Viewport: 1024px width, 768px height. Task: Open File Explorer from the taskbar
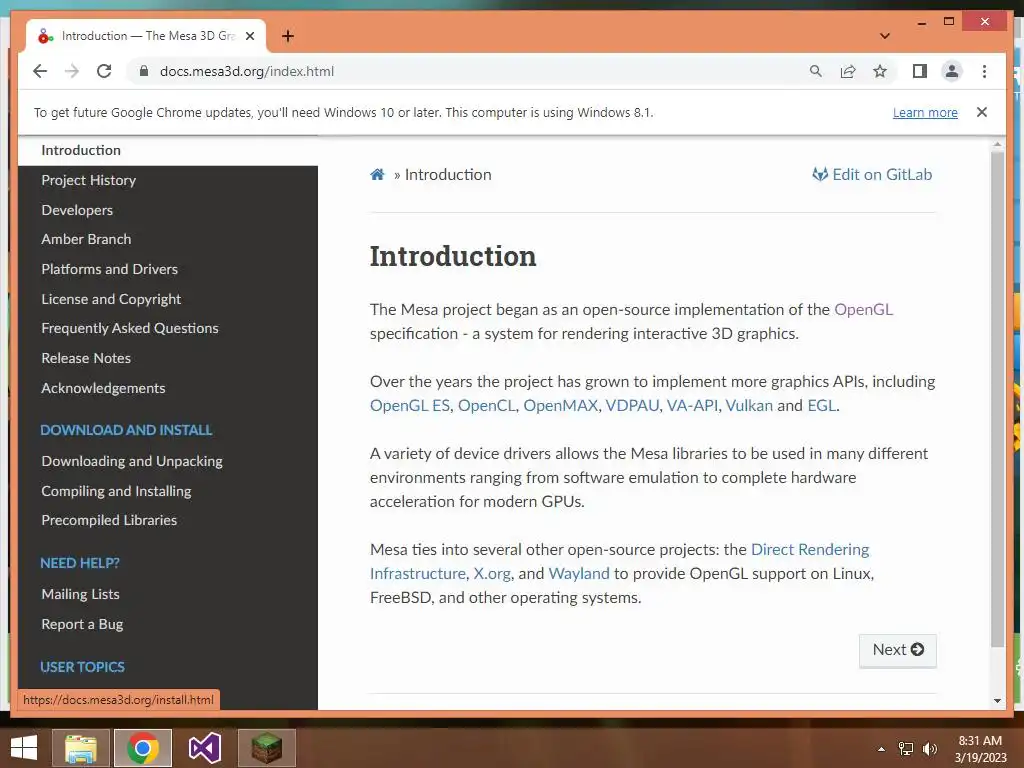(x=80, y=748)
